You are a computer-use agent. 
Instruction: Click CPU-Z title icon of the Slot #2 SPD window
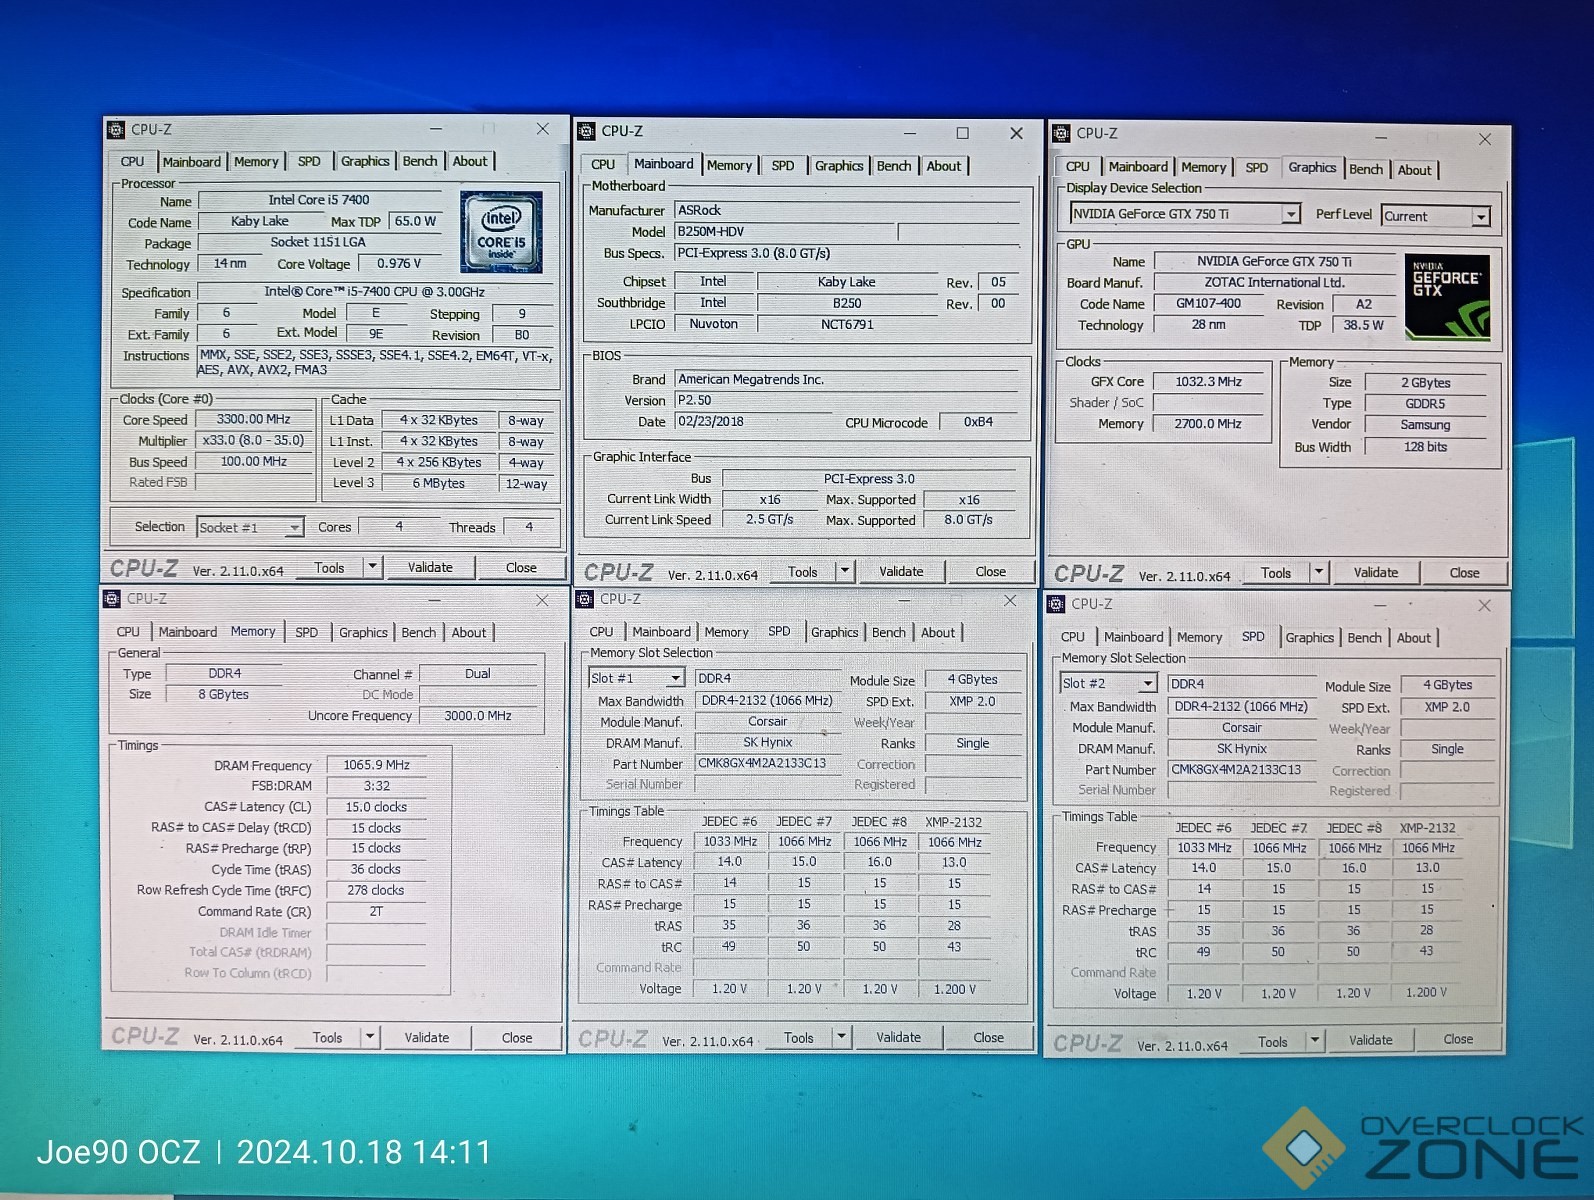coord(1057,604)
